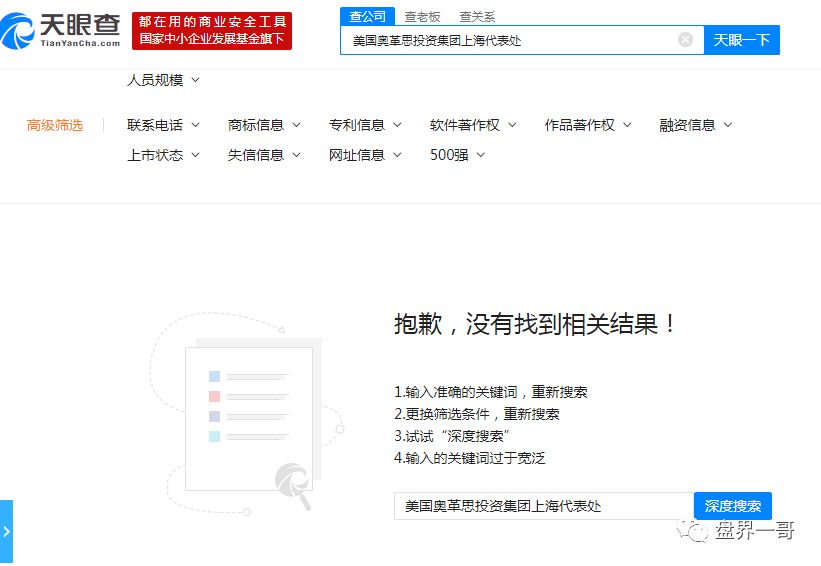Open the 人员规模 dropdown

[x=163, y=80]
